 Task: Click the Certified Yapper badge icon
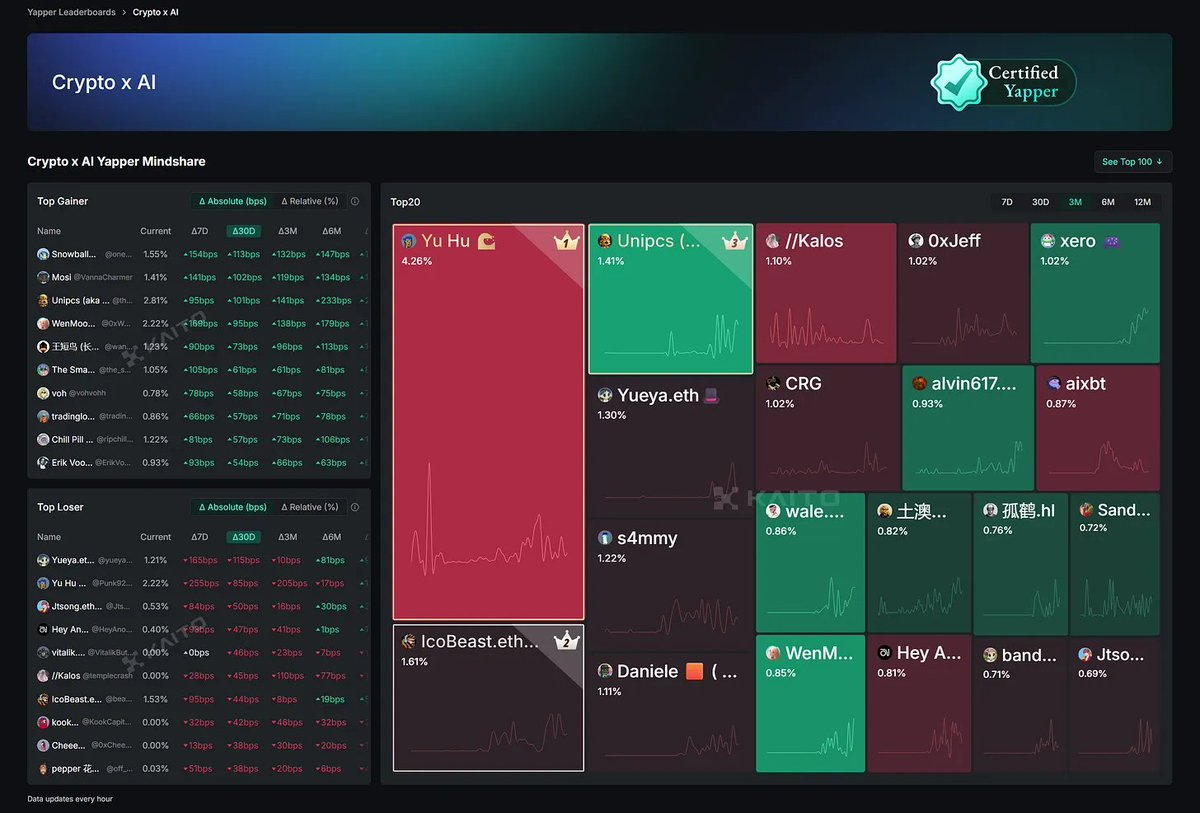(x=959, y=82)
